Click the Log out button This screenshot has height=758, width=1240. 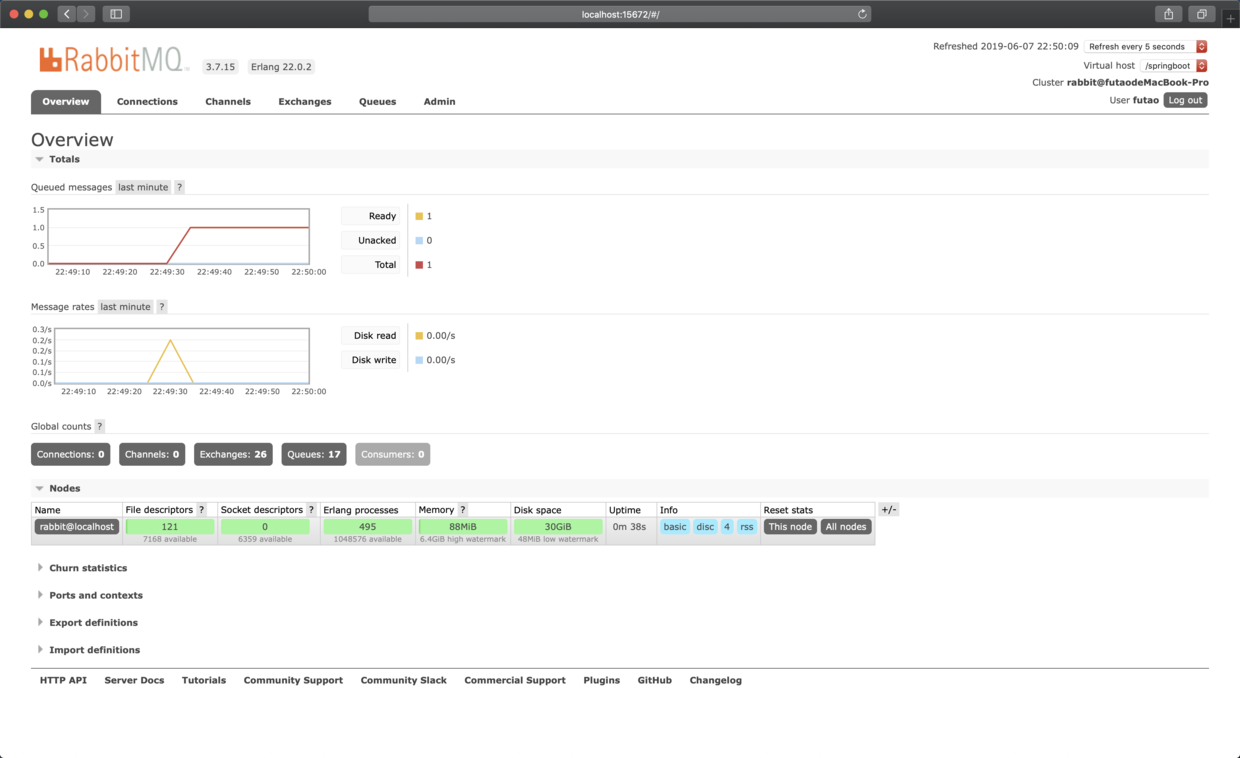pyautogui.click(x=1185, y=100)
